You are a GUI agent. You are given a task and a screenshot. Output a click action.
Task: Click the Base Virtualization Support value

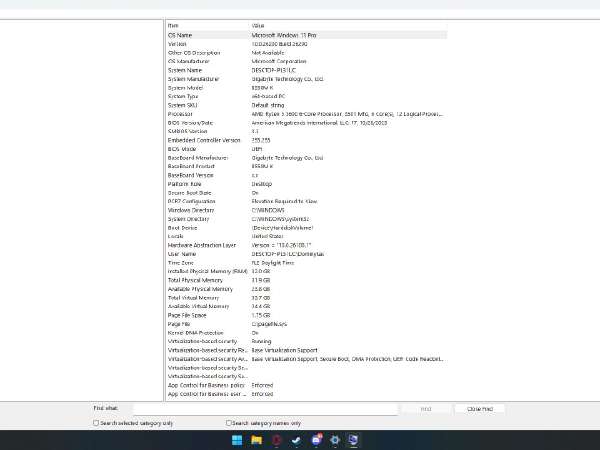(x=284, y=350)
